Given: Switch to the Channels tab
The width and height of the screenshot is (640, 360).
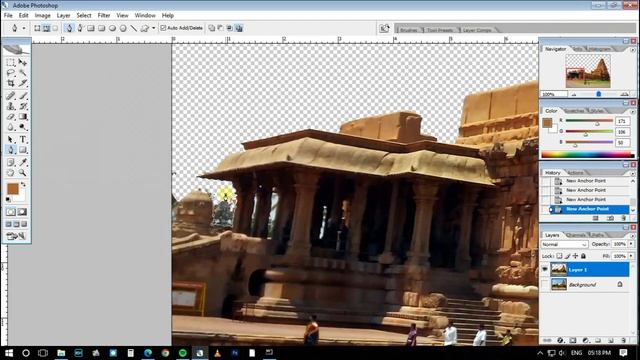Looking at the screenshot, I should (x=576, y=235).
